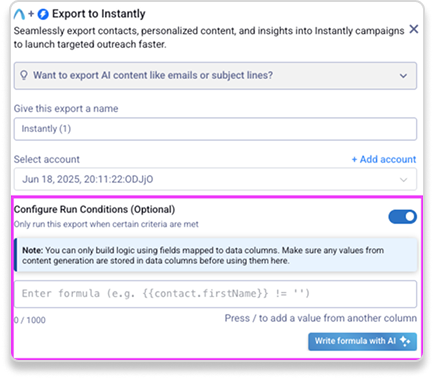433x378 pixels.
Task: Click the run condition formula field
Action: pos(215,294)
